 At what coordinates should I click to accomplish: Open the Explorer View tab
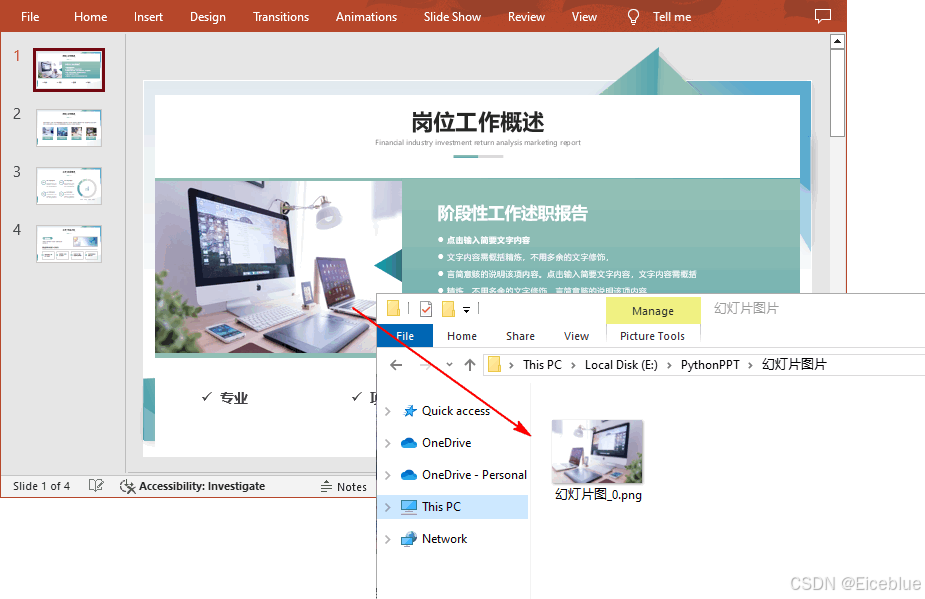click(x=576, y=336)
